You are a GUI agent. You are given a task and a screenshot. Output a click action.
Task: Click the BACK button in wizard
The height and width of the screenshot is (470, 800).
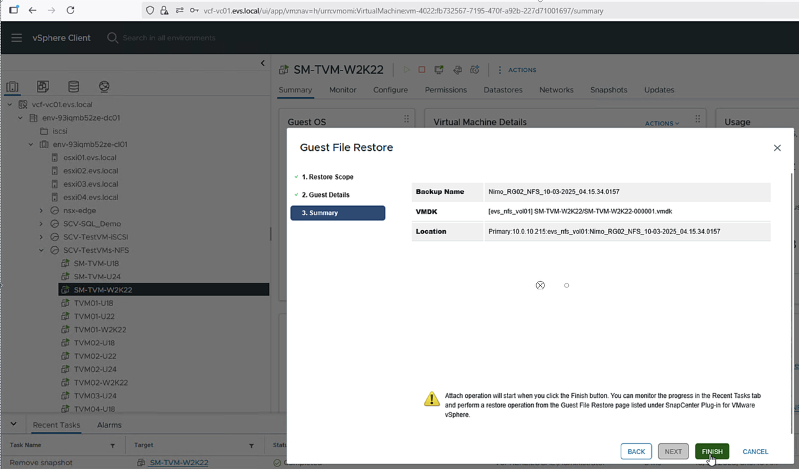click(636, 451)
